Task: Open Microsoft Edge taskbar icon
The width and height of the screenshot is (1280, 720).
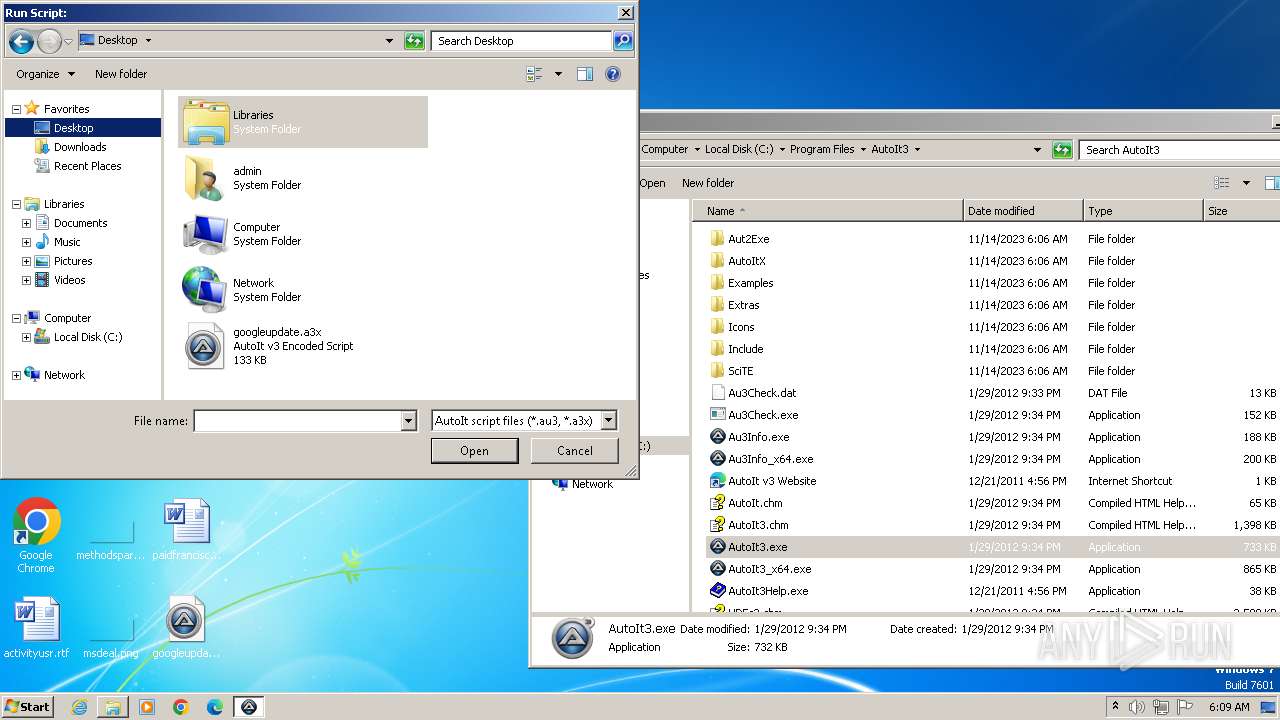Action: [x=215, y=707]
